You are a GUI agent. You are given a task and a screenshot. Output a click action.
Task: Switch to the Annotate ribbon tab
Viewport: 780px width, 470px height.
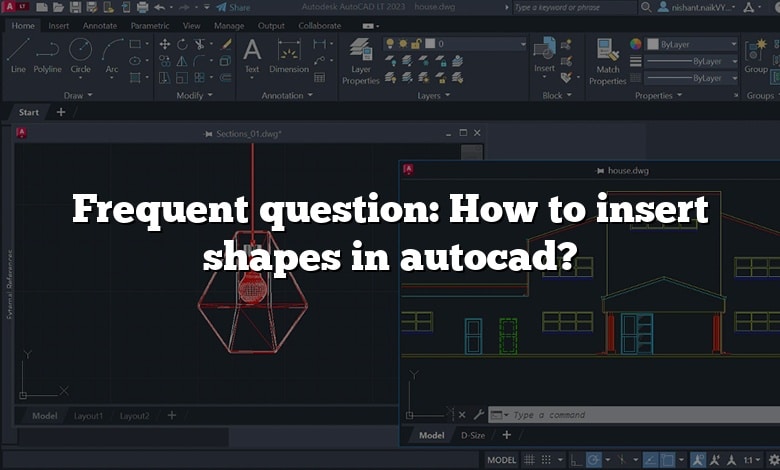[x=99, y=25]
